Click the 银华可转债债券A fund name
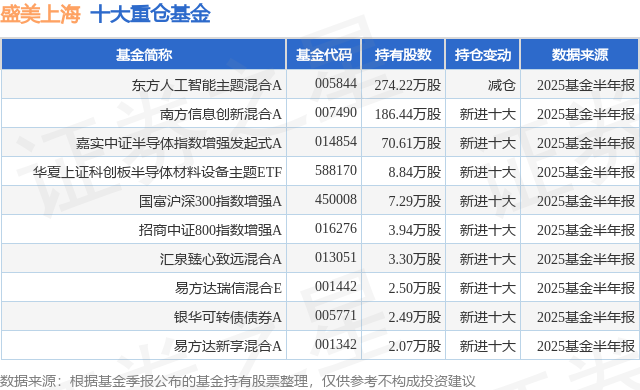This screenshot has width=640, height=390. point(228,317)
